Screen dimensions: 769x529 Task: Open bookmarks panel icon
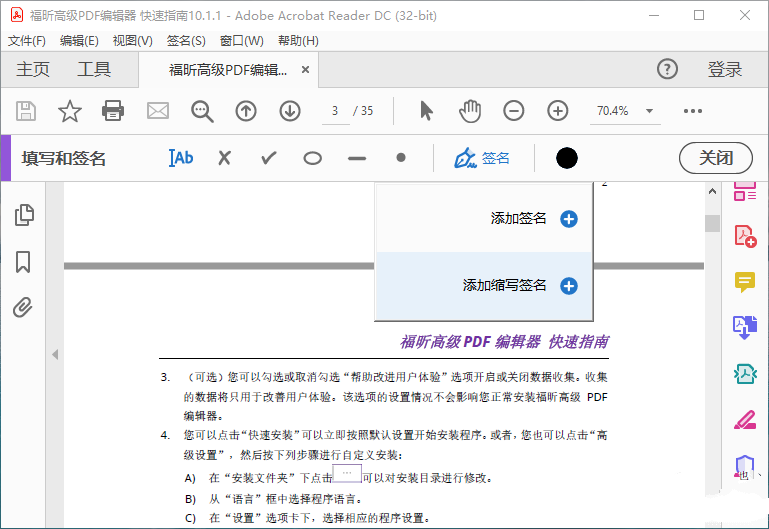point(23,261)
